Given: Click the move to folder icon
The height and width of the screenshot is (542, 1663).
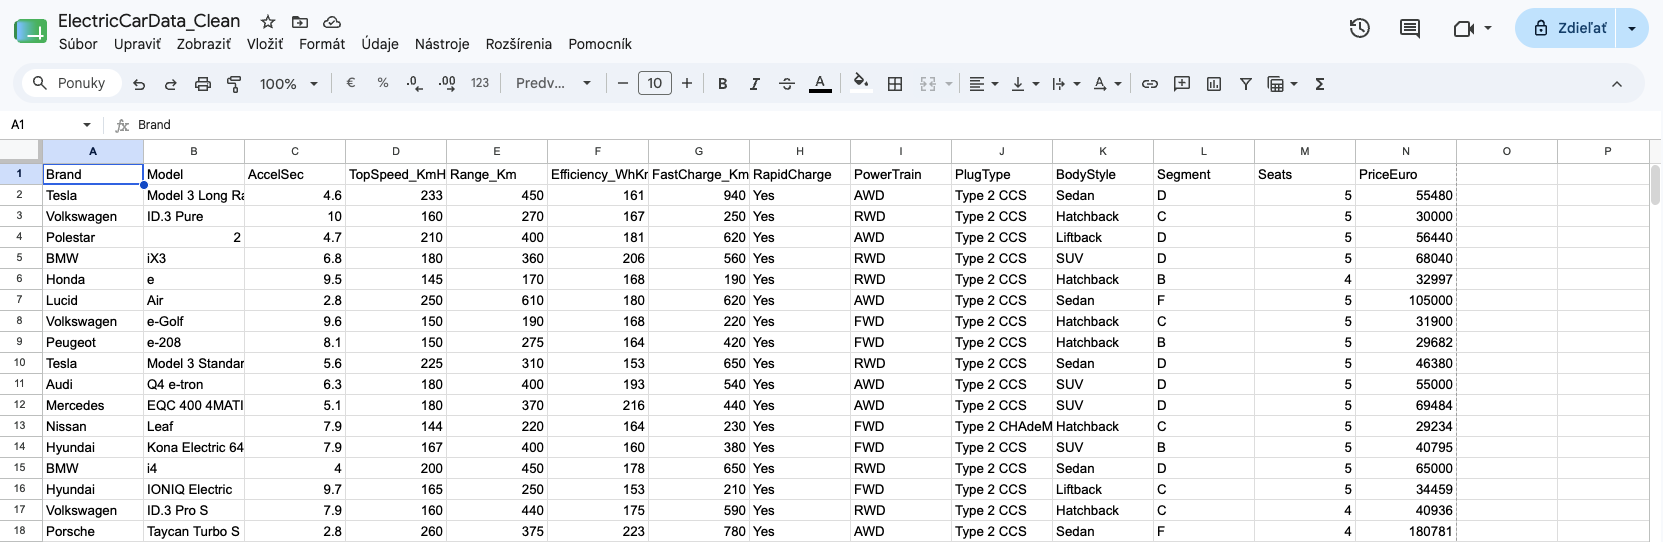Looking at the screenshot, I should 300,22.
